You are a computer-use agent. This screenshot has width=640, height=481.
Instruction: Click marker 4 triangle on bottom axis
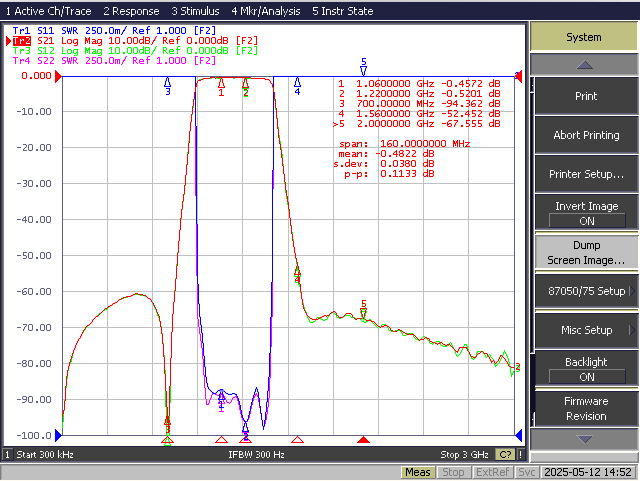click(x=298, y=440)
